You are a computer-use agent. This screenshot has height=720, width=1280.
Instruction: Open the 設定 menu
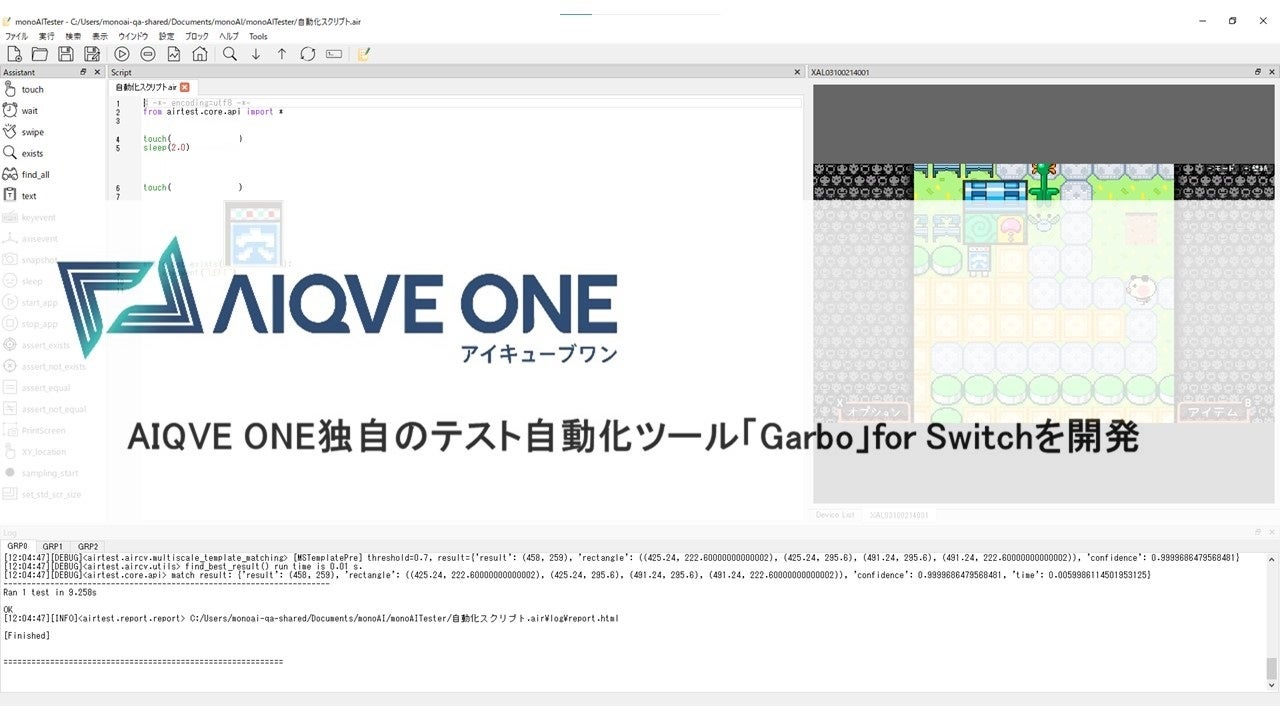click(x=167, y=36)
